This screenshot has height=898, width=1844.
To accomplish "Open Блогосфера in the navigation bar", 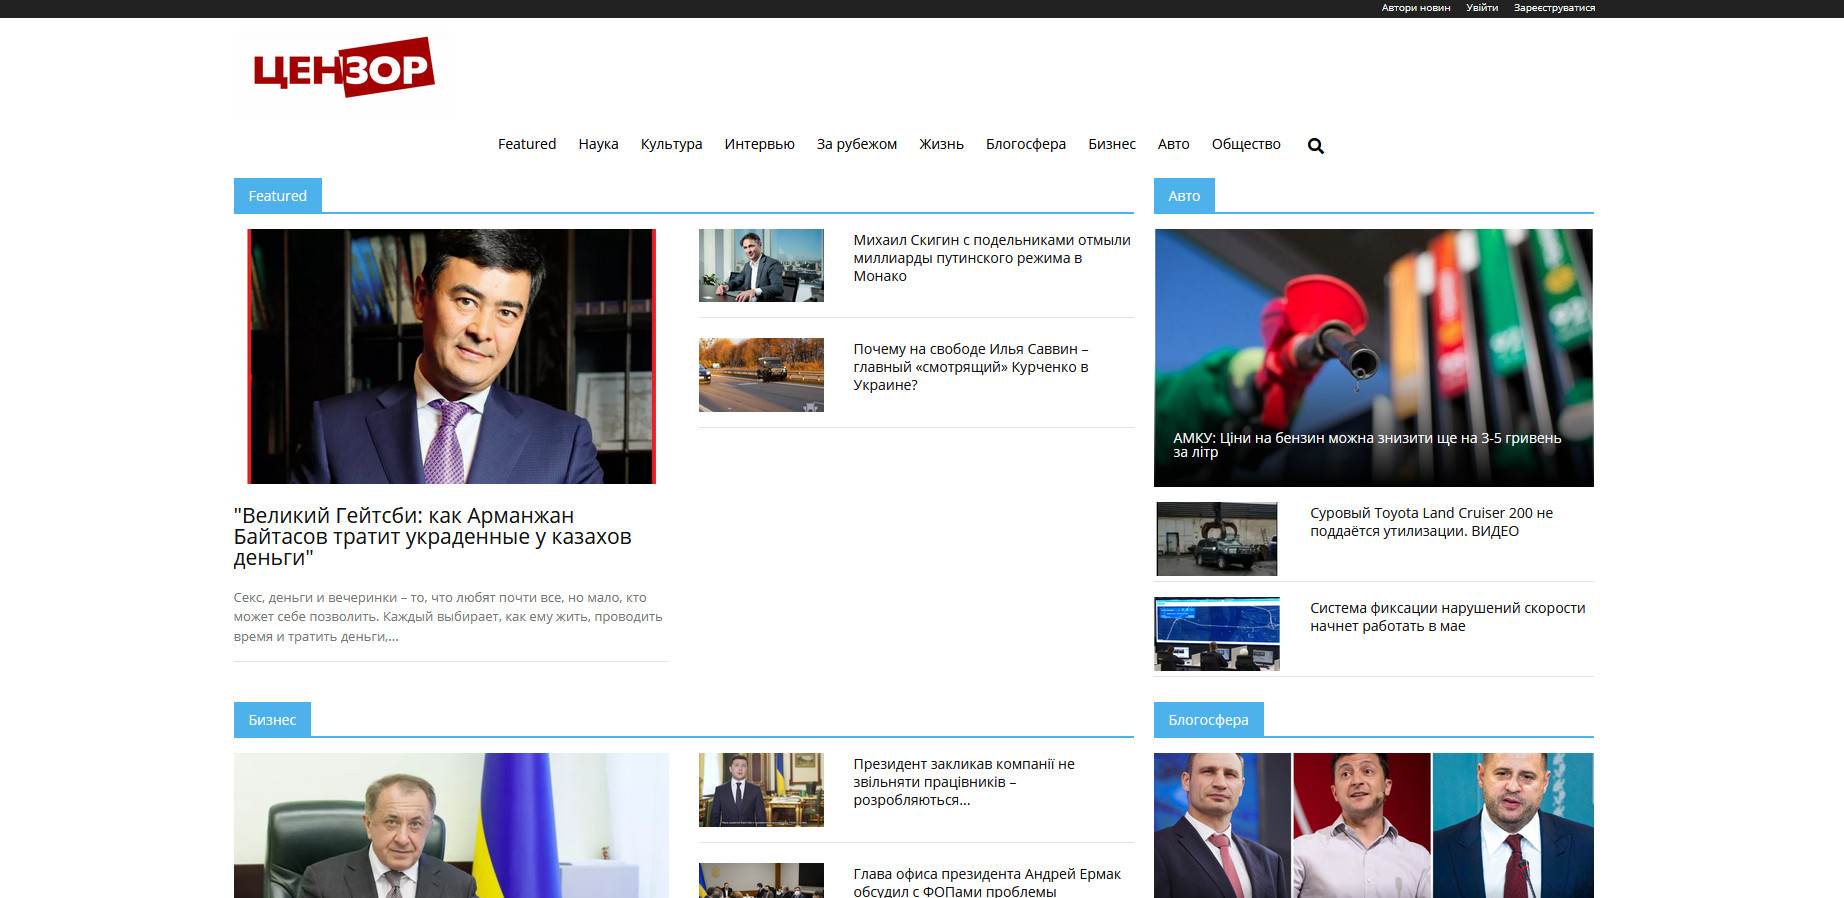I will coord(1025,144).
